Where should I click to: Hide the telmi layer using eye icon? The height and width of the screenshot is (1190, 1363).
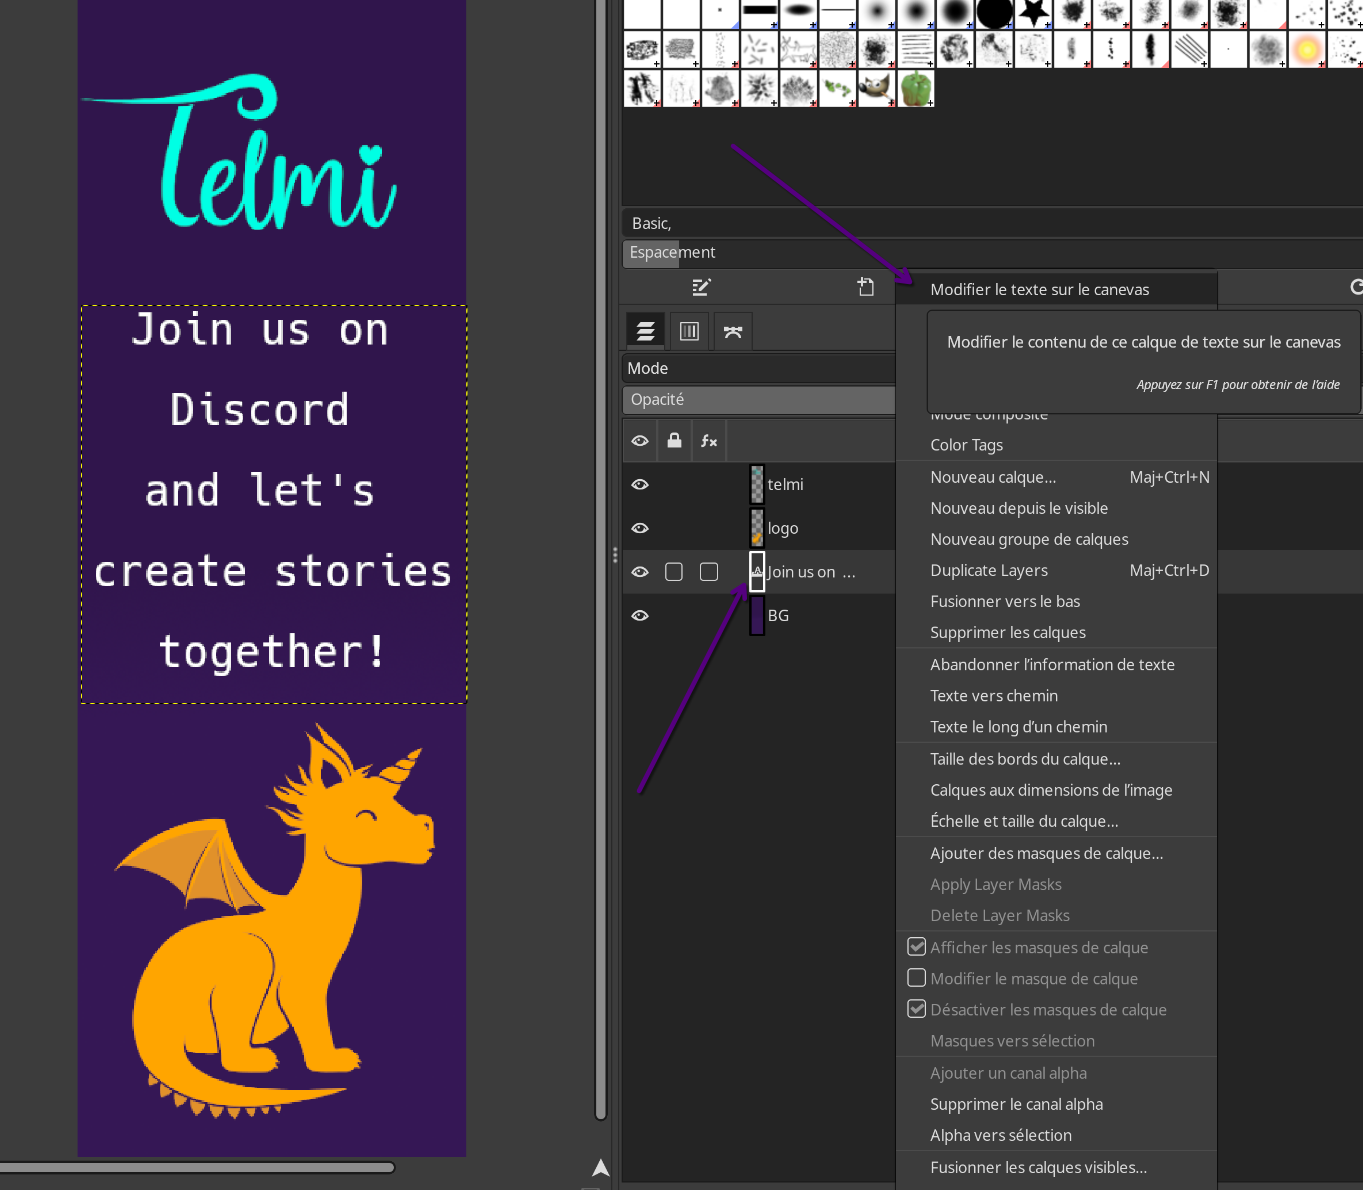pyautogui.click(x=640, y=484)
